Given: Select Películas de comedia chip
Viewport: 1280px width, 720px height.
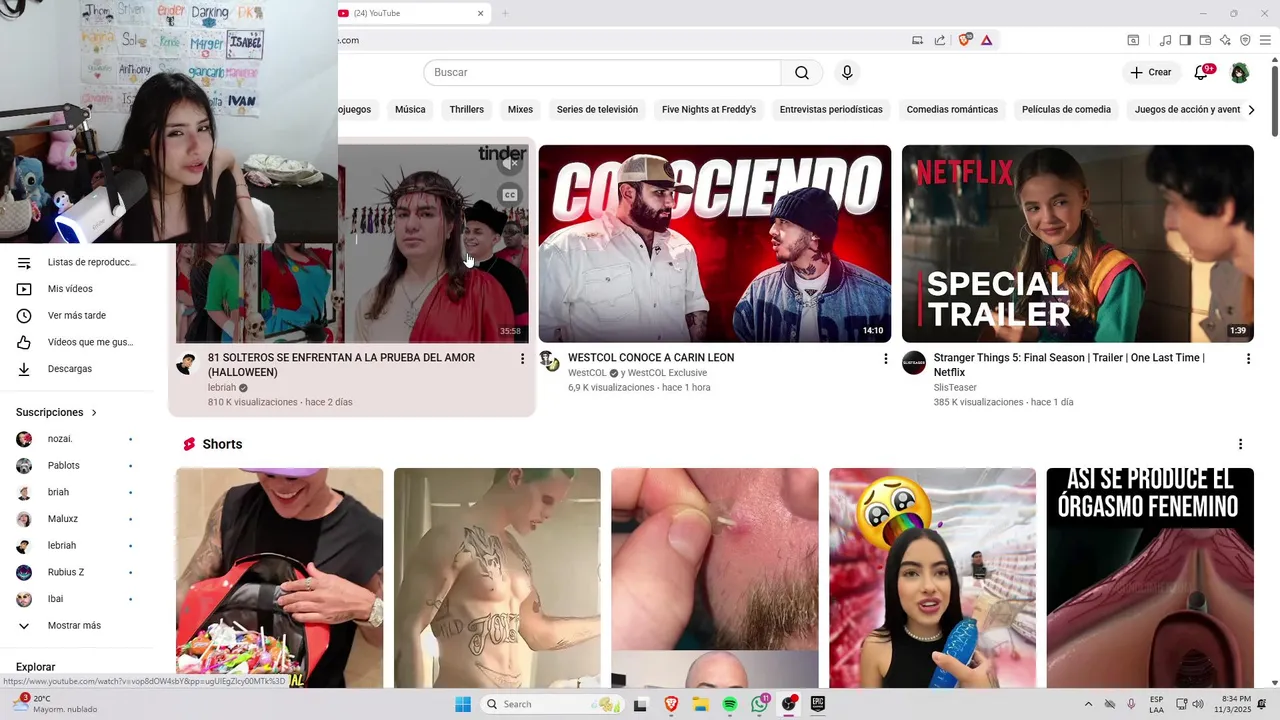Looking at the screenshot, I should (1066, 109).
